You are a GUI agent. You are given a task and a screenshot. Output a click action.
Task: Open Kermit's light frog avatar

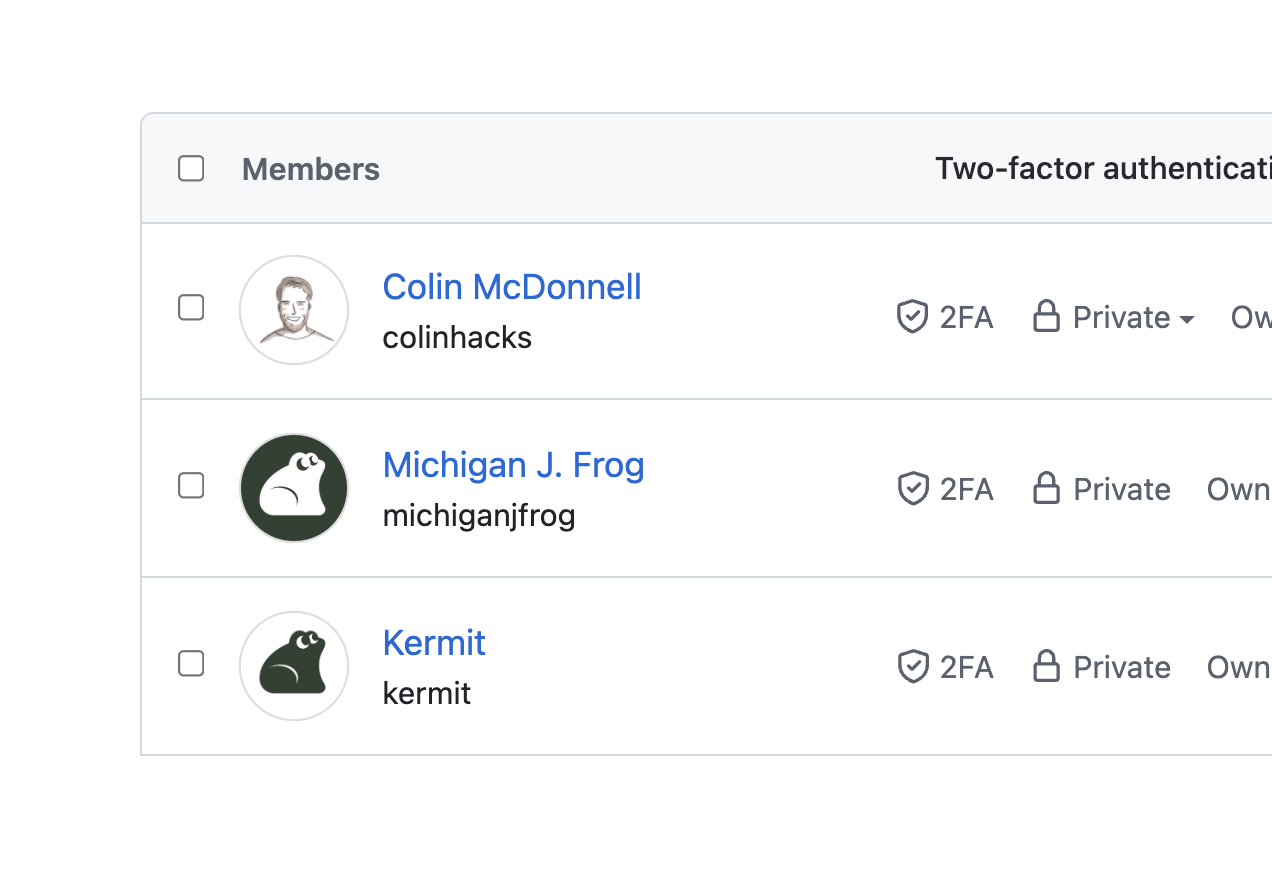294,666
